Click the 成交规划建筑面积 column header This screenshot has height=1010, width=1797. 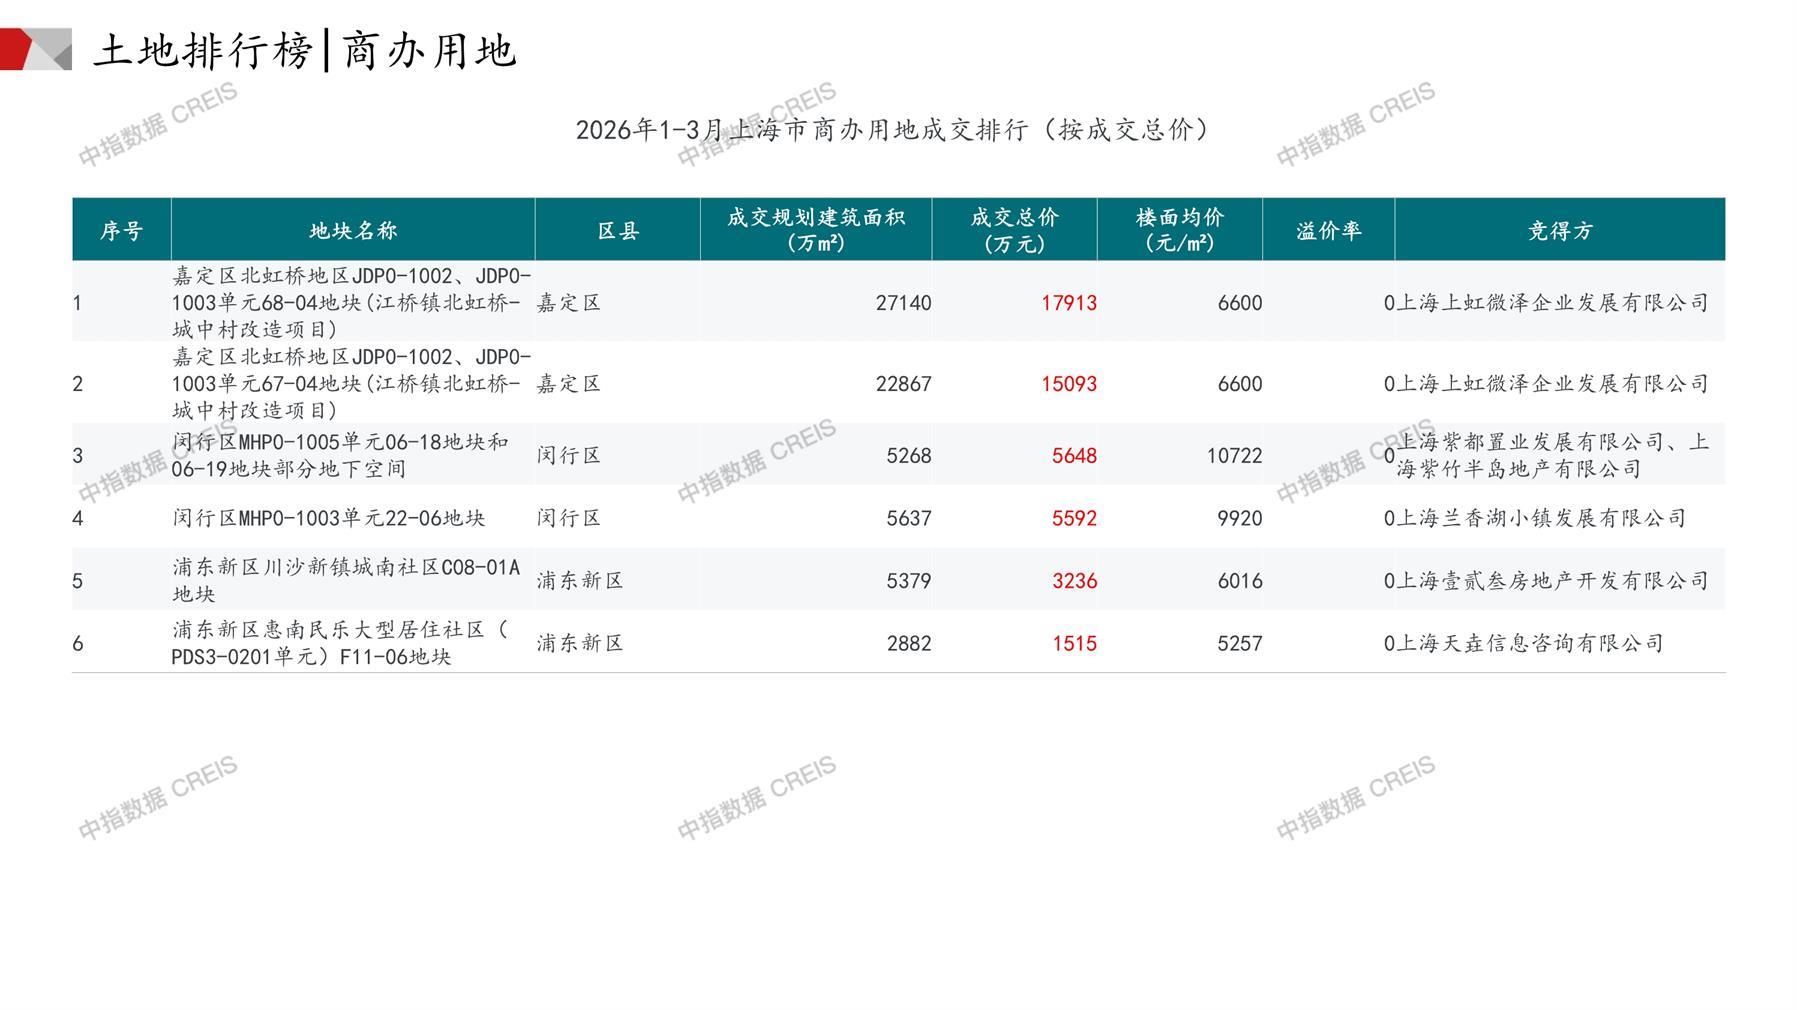coord(815,230)
